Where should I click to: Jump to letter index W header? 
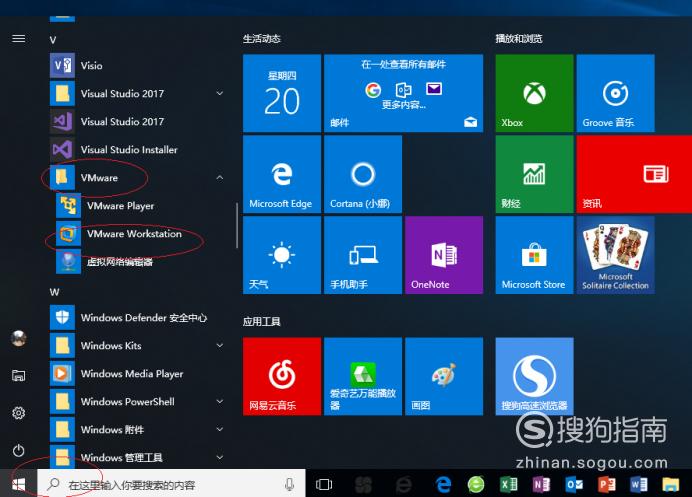pyautogui.click(x=54, y=292)
